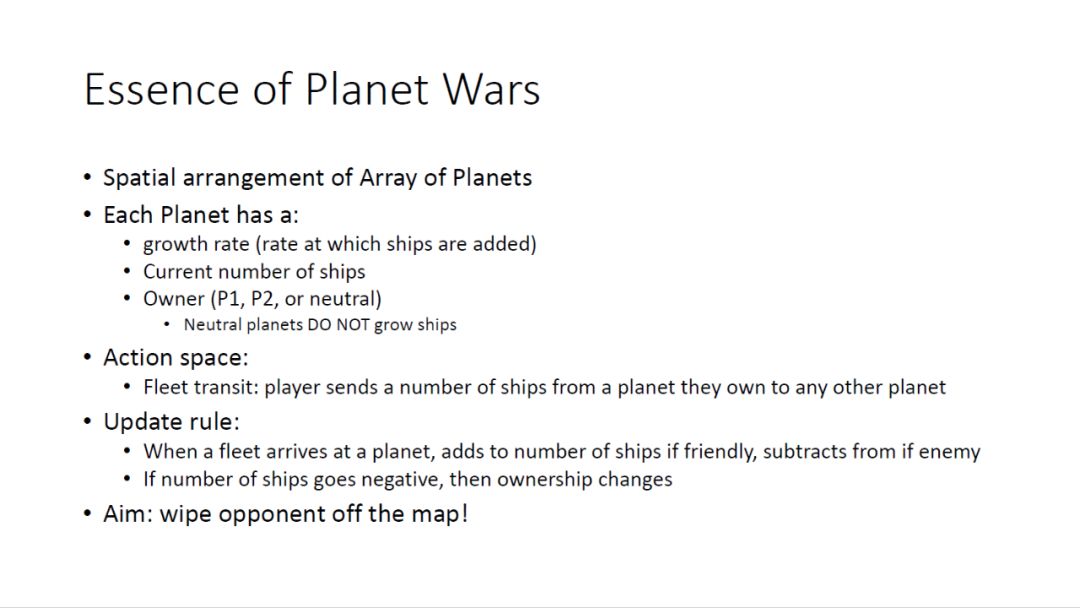This screenshot has height=608, width=1080.
Task: Select the "Update rule:" bullet heading
Action: (172, 421)
